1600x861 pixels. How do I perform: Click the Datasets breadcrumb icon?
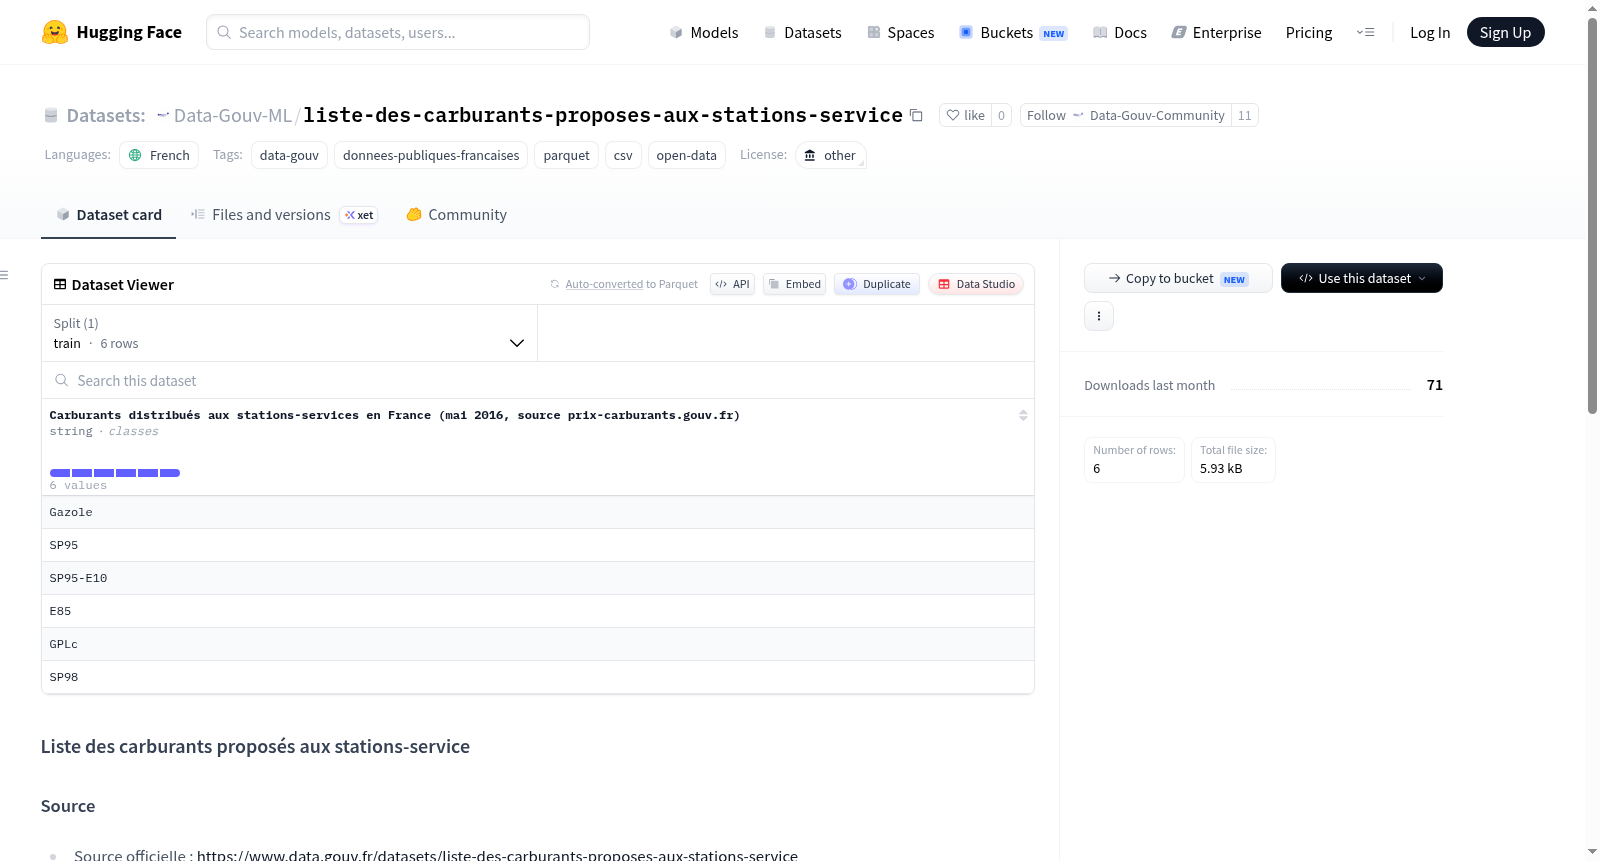pos(51,115)
